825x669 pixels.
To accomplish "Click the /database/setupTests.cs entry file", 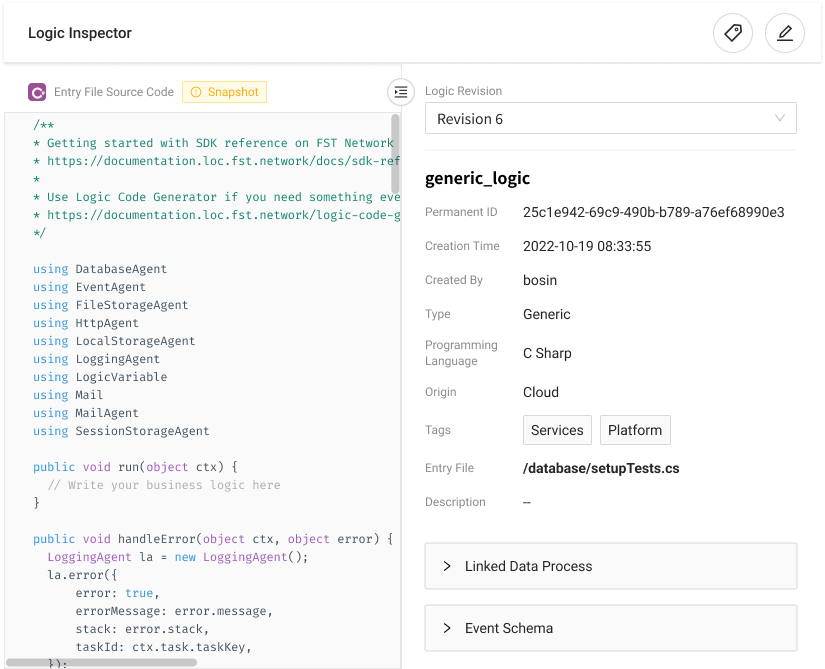I will pos(601,468).
